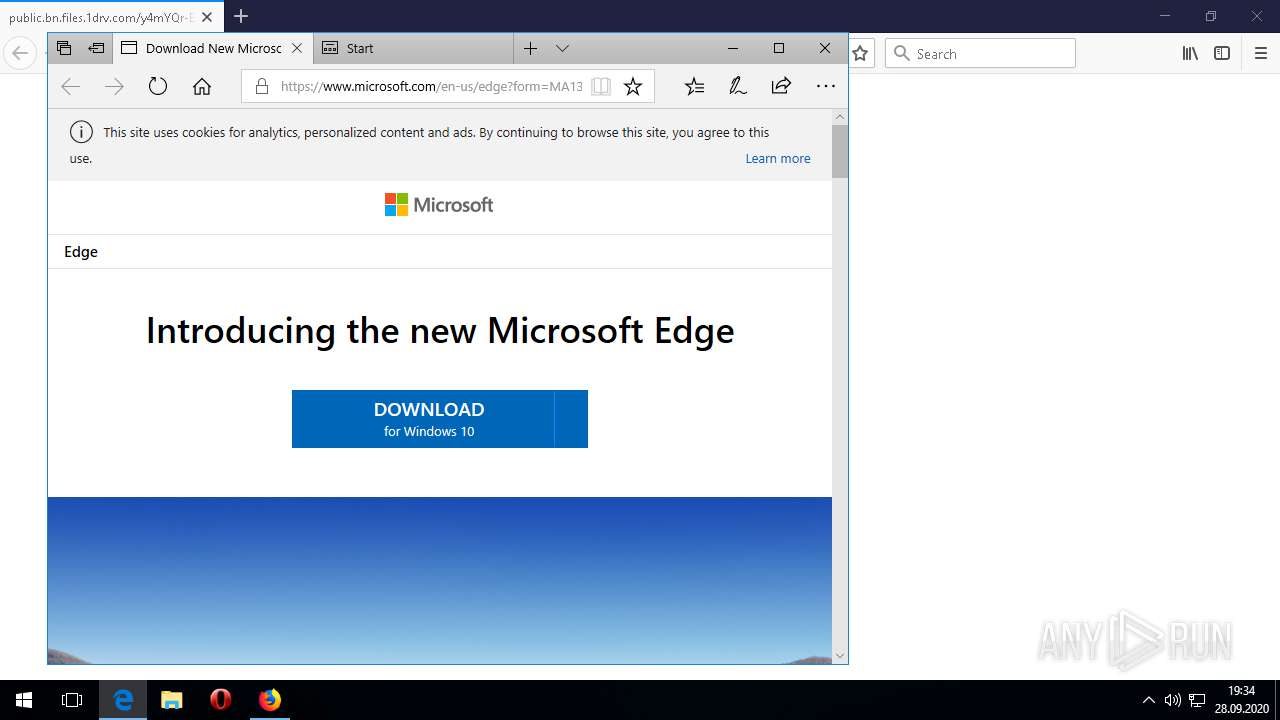Click Edge icon on taskbar
This screenshot has height=720, width=1280.
[x=123, y=700]
